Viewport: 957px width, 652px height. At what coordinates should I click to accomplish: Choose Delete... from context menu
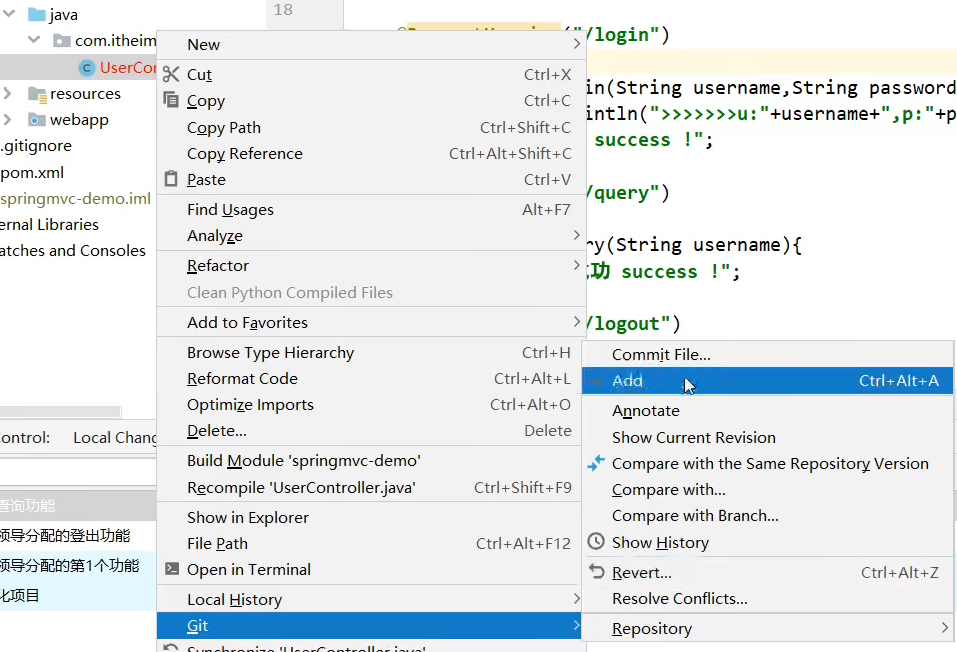point(369,430)
